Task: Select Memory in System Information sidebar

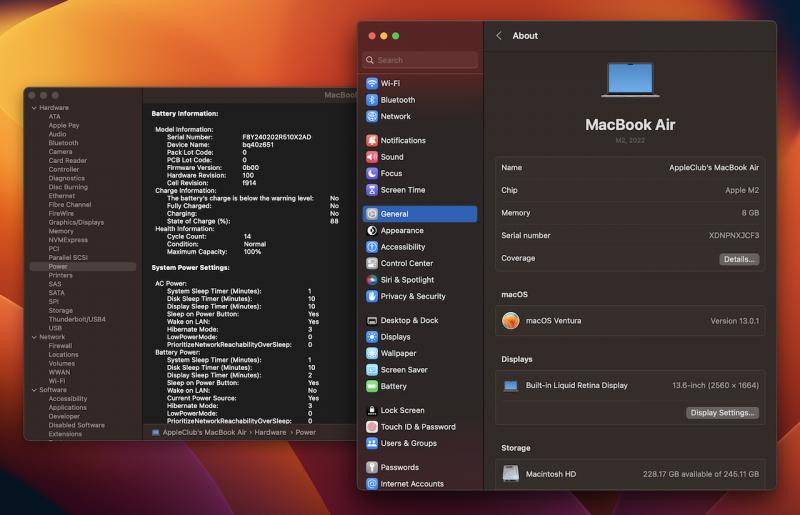Action: click(x=61, y=231)
